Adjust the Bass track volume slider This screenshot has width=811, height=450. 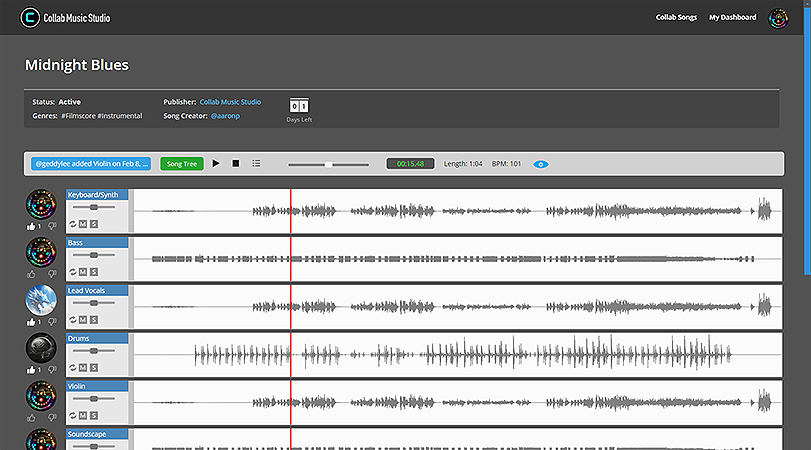pyautogui.click(x=94, y=255)
